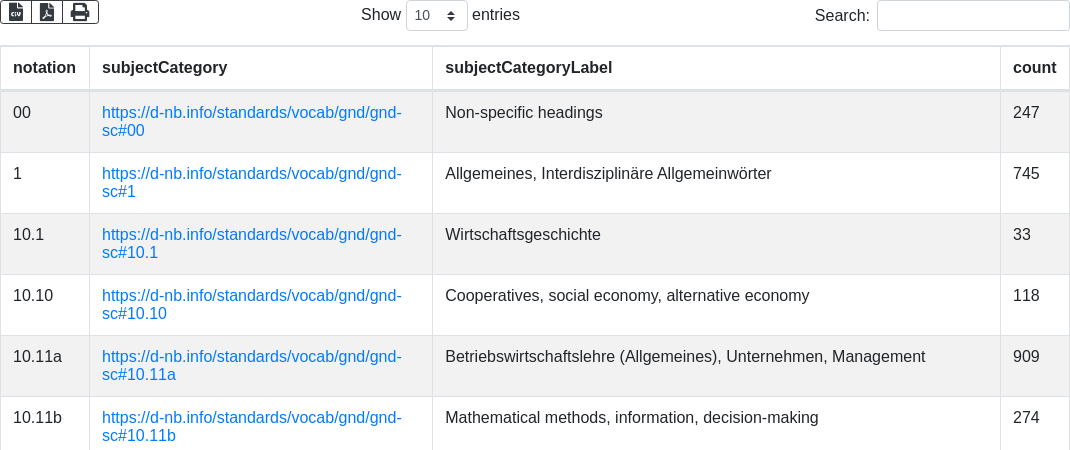Visit the gnd-sc#10.10 category URL
Image resolution: width=1070 pixels, height=450 pixels.
pos(251,305)
